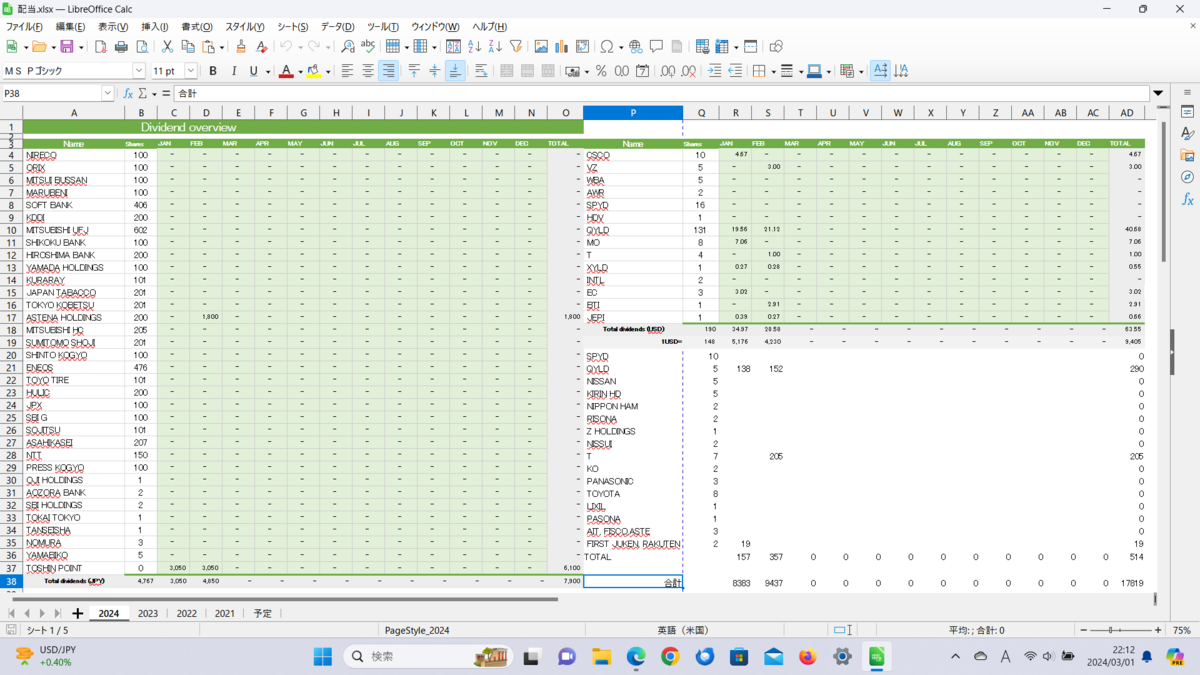Image resolution: width=1200 pixels, height=675 pixels.
Task: Open Conditional Formatting dropdown arrow
Action: [x=861, y=71]
